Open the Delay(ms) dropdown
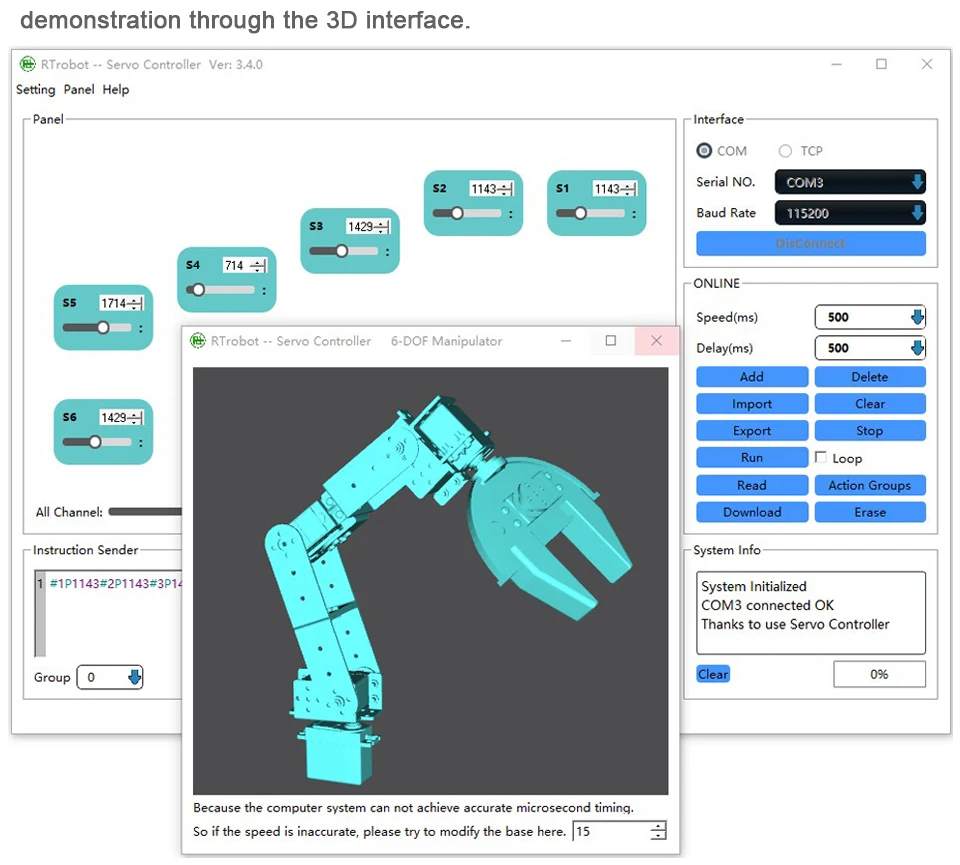The width and height of the screenshot is (960, 865). click(x=869, y=348)
